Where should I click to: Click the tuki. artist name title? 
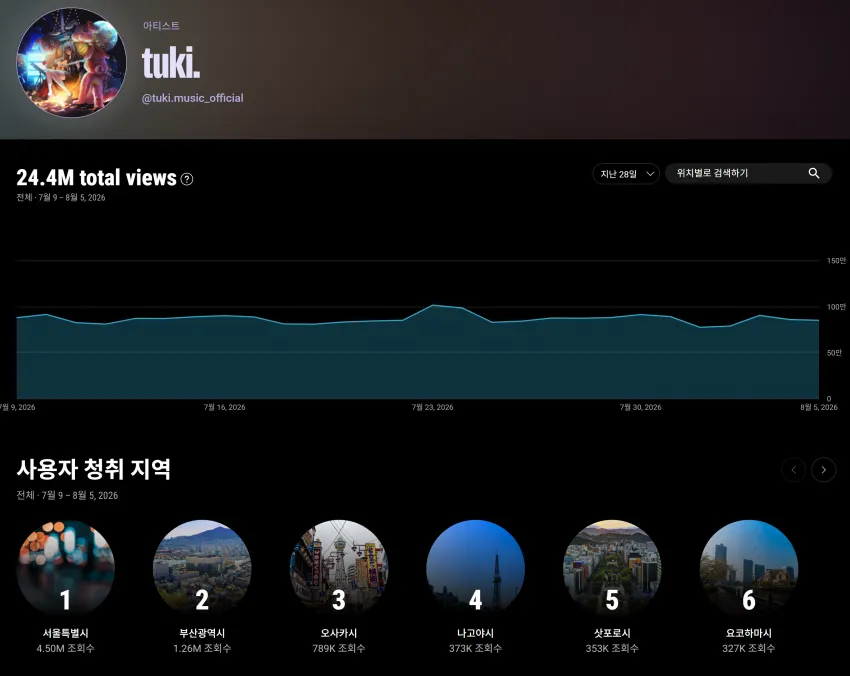tap(171, 63)
